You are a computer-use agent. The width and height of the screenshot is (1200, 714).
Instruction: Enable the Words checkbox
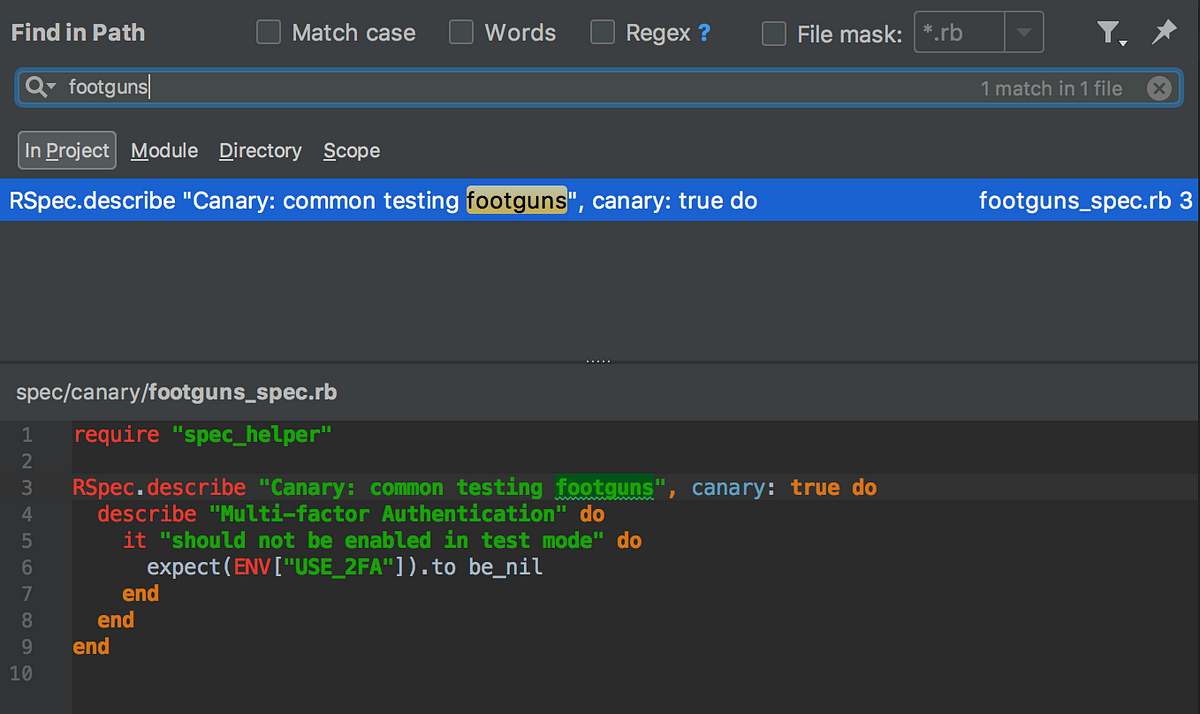[x=461, y=33]
